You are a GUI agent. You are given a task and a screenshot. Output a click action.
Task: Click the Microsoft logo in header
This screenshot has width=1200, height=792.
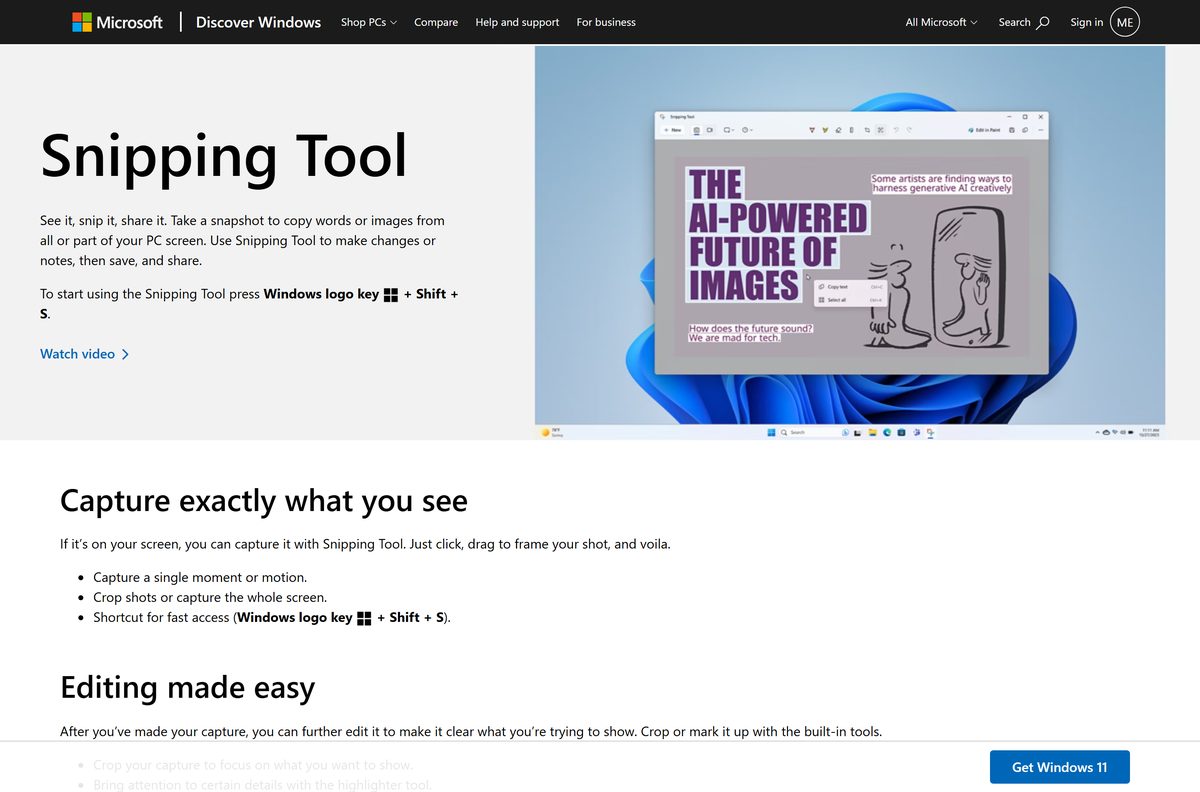[117, 22]
